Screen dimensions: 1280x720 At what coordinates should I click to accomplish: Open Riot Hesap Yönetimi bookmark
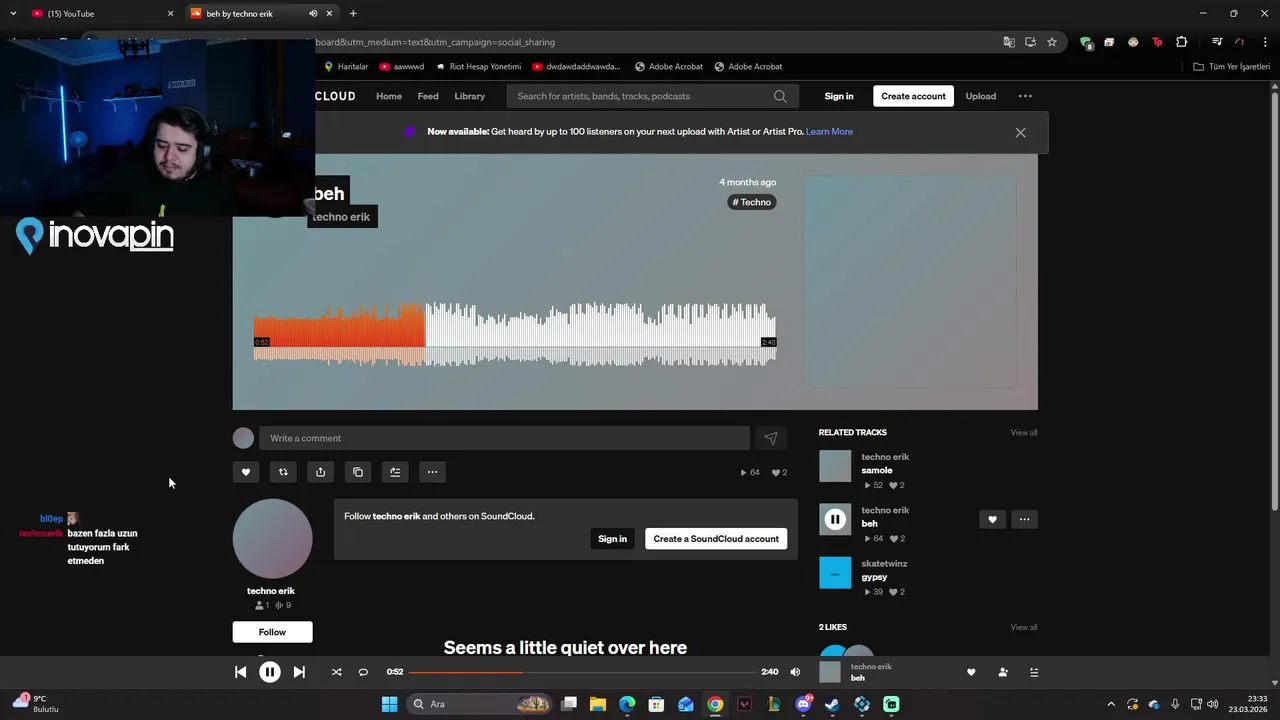coord(479,67)
